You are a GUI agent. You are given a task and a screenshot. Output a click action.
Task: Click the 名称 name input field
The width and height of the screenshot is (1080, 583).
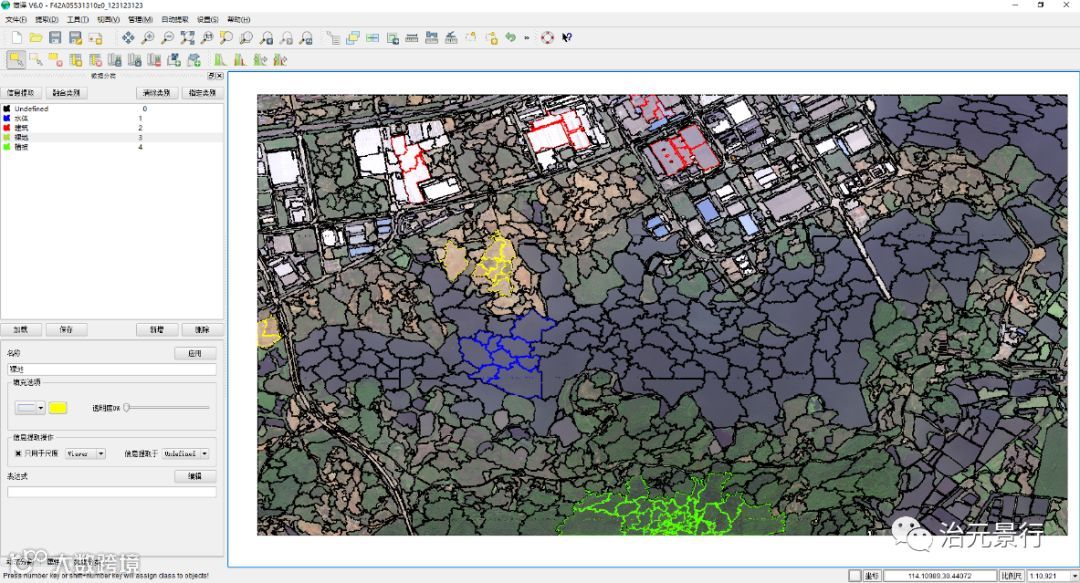[x=112, y=369]
